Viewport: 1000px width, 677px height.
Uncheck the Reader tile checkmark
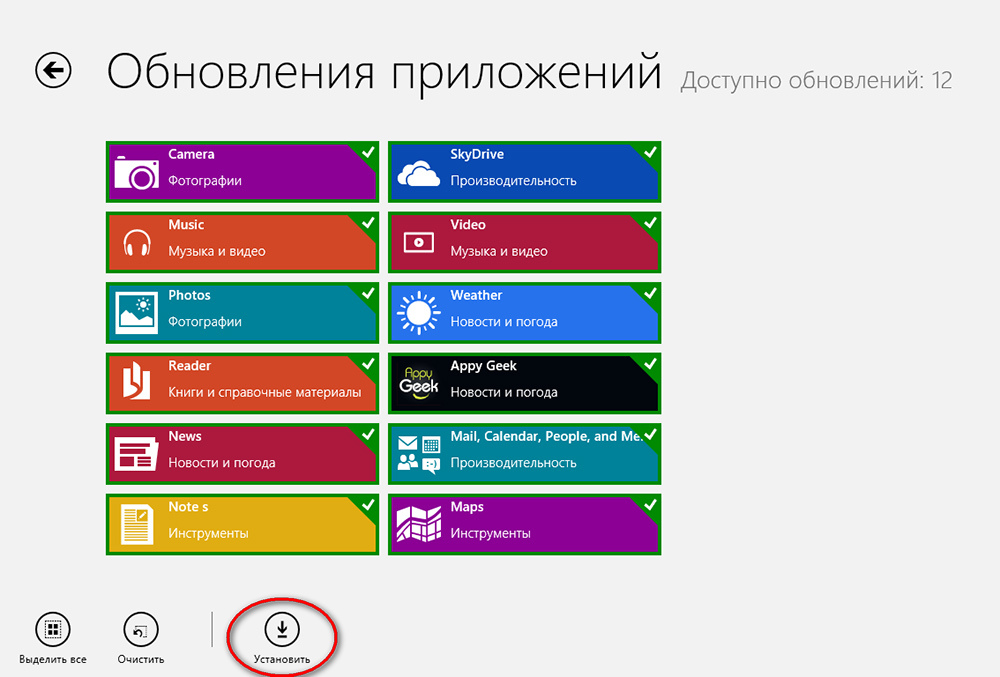[x=368, y=364]
